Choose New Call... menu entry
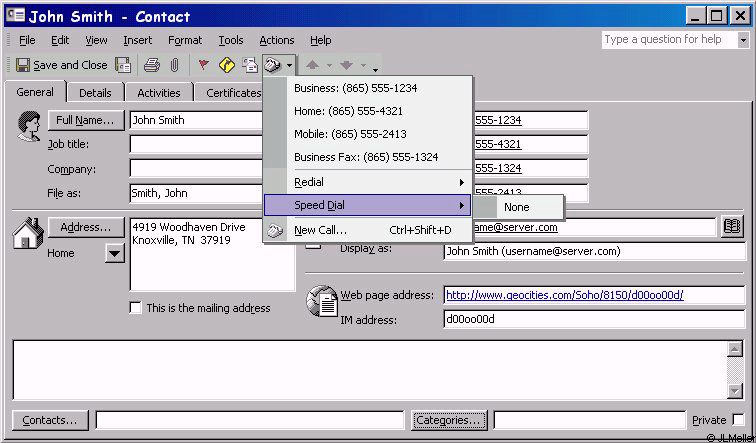Image resolution: width=756 pixels, height=443 pixels. [367, 230]
